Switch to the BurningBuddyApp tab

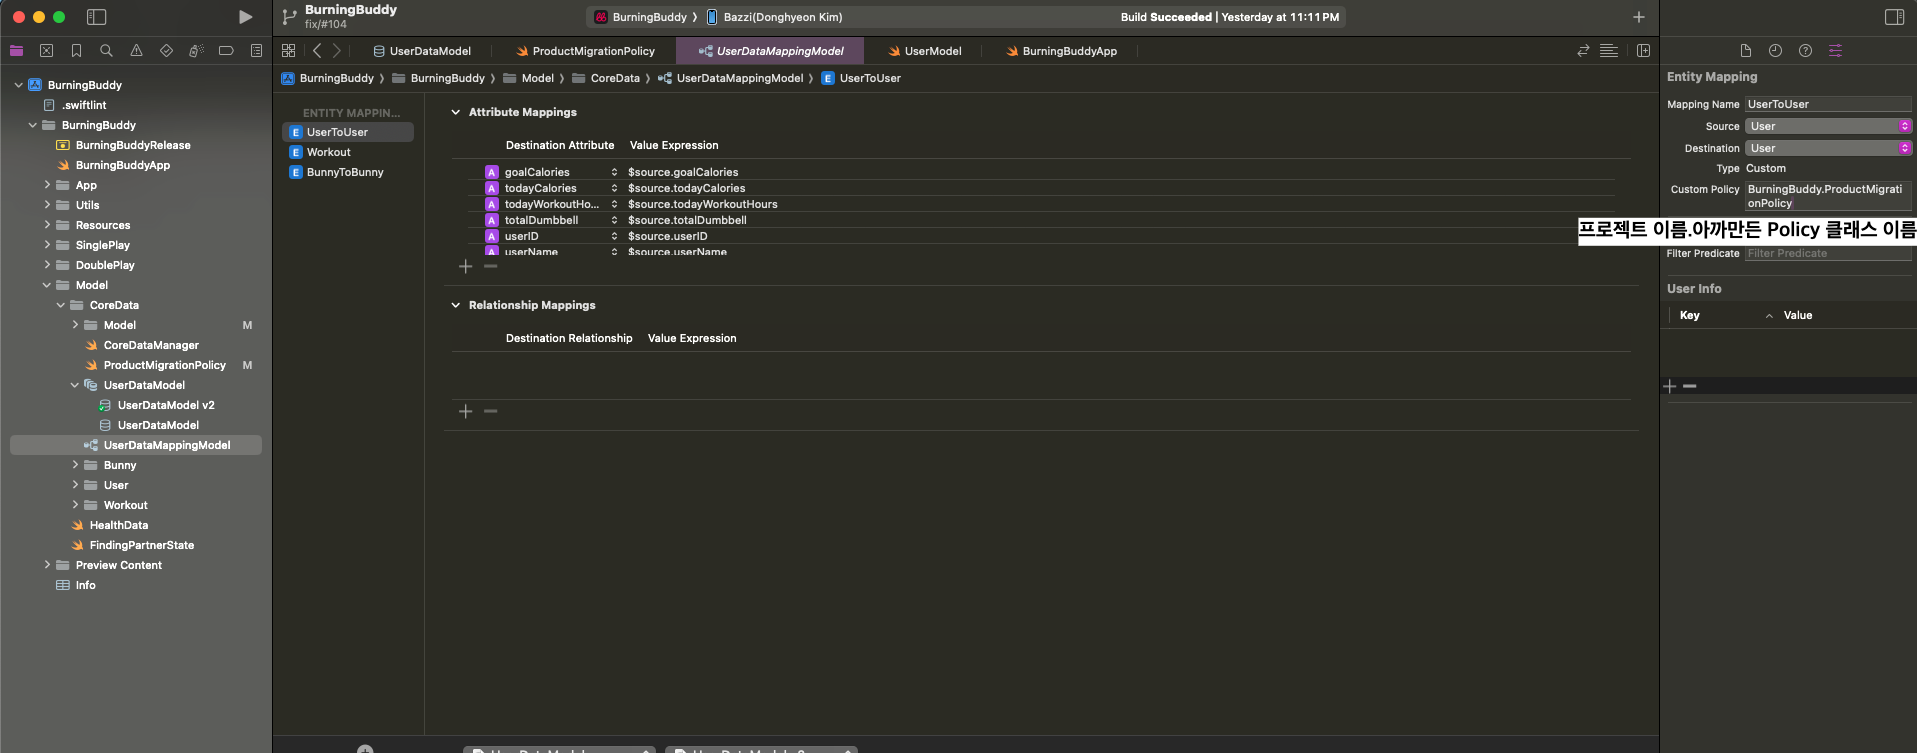coord(1061,51)
